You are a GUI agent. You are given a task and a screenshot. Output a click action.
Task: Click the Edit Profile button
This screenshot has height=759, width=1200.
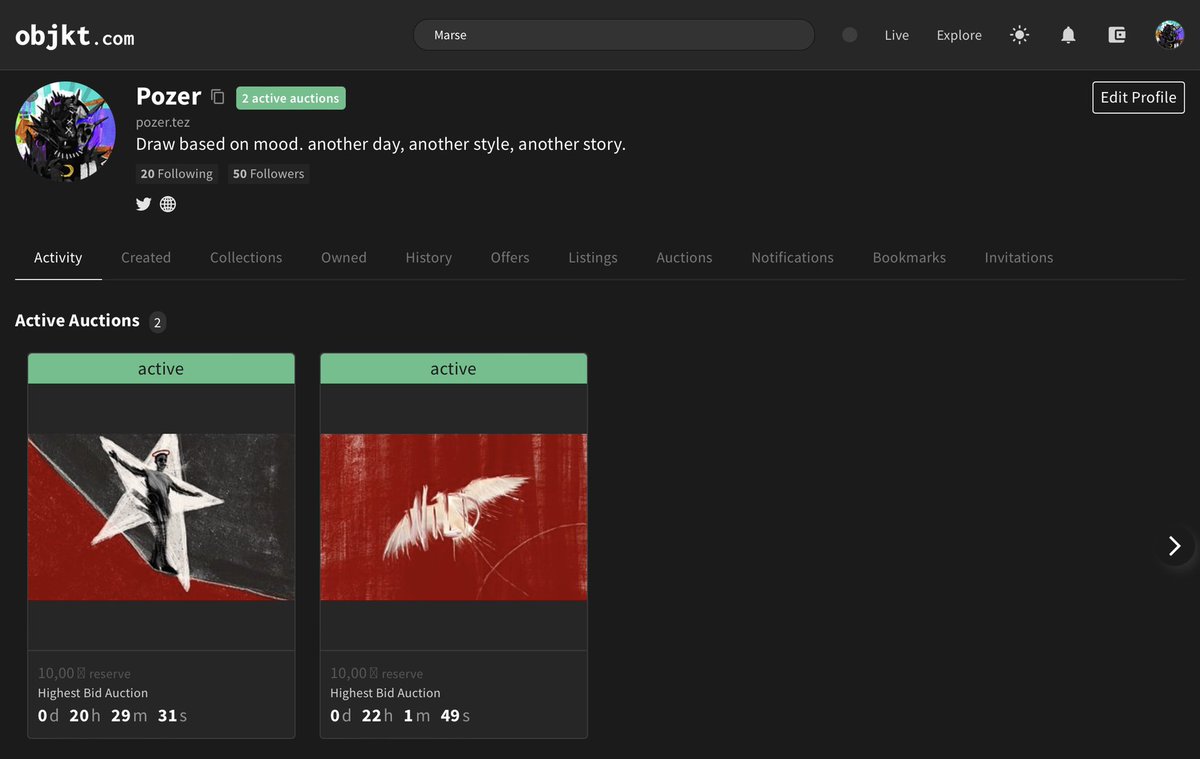coord(1138,97)
